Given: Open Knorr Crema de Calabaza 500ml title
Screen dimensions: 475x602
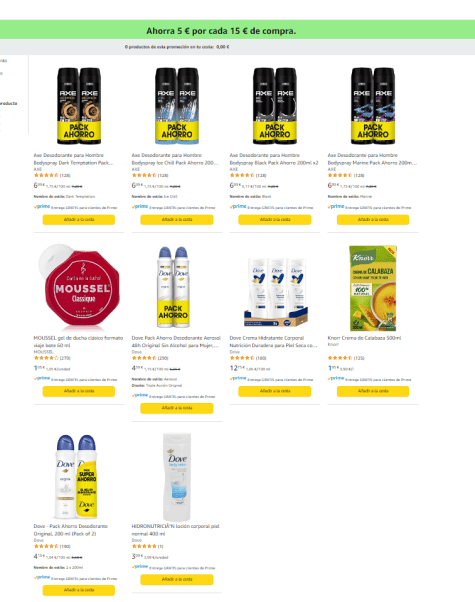Looking at the screenshot, I should click(364, 338).
